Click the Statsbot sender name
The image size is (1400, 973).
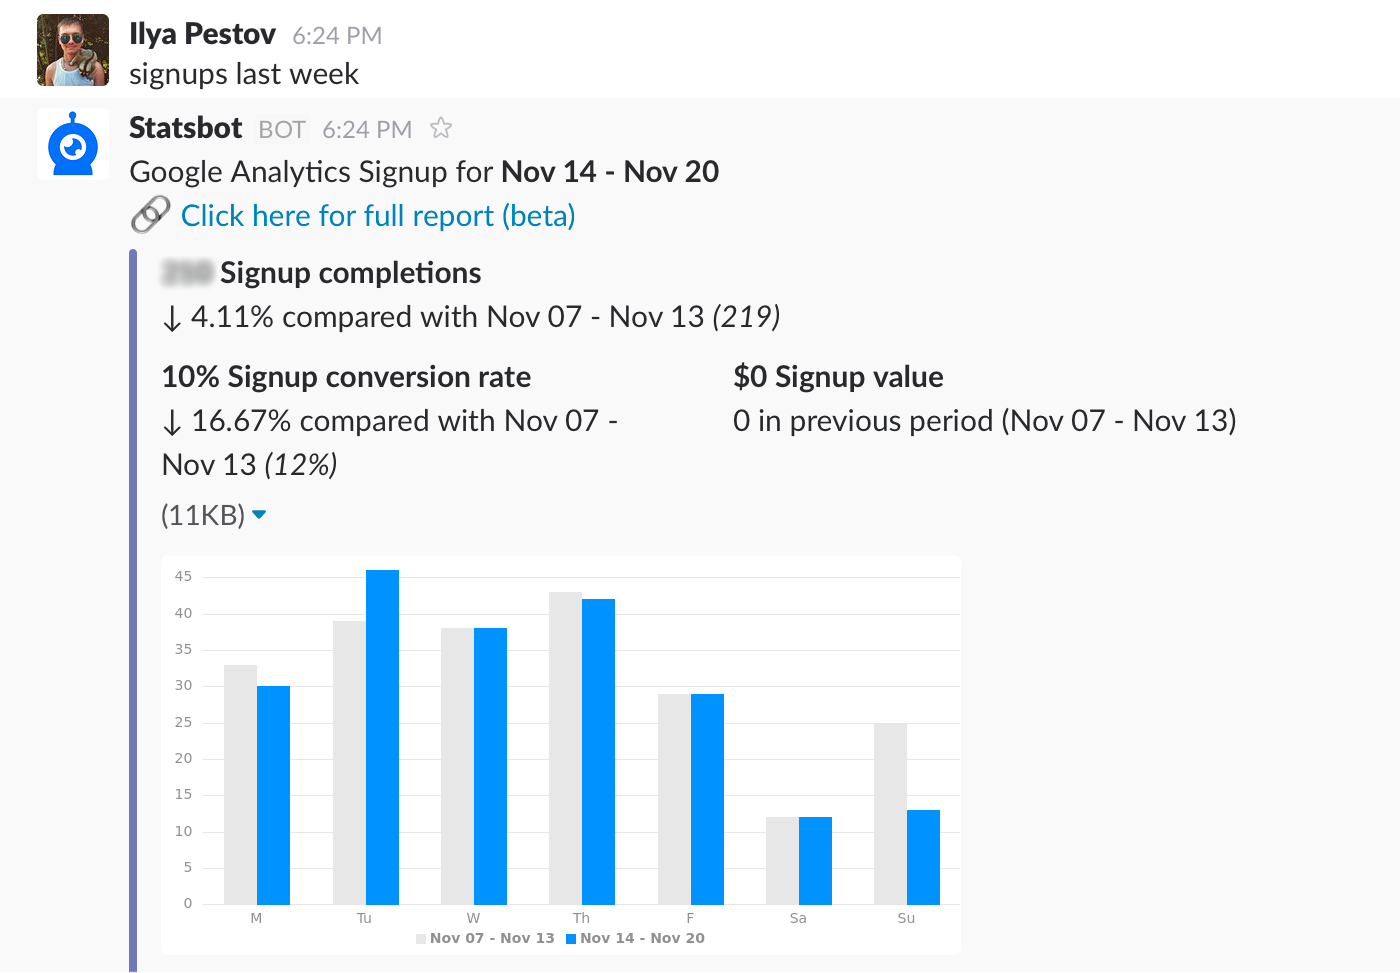(186, 128)
